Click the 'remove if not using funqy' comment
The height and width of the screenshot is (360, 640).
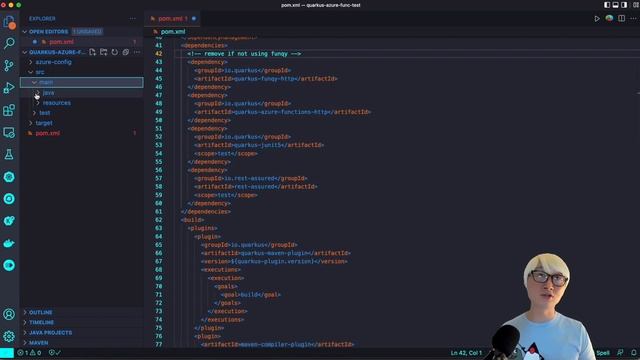[x=244, y=53]
